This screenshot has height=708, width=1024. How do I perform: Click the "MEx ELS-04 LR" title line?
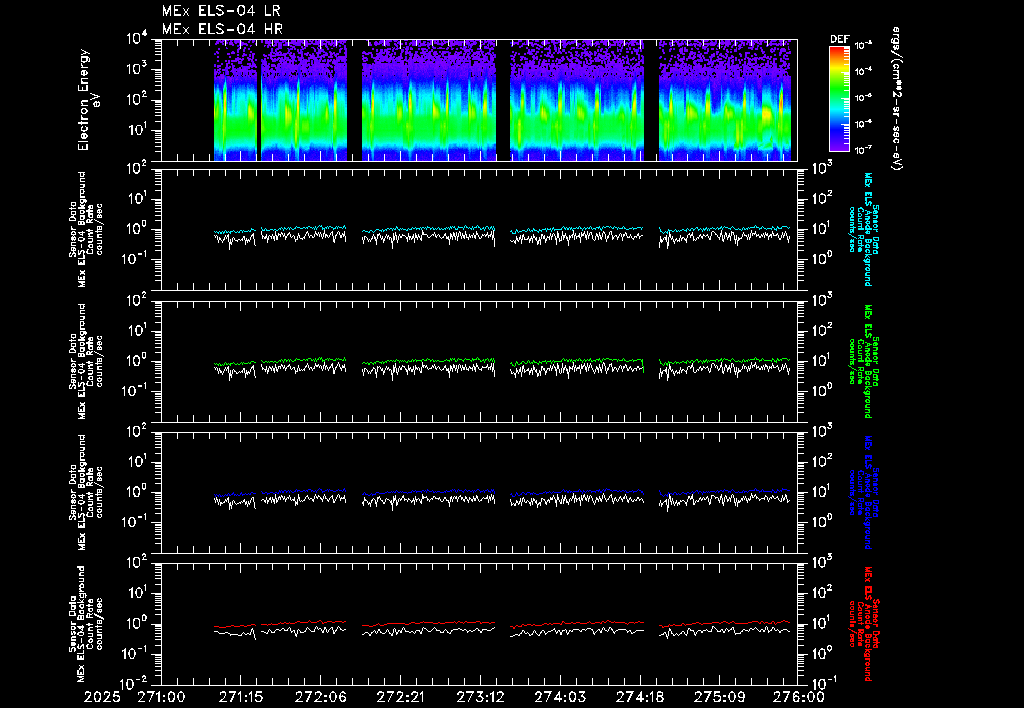221,11
